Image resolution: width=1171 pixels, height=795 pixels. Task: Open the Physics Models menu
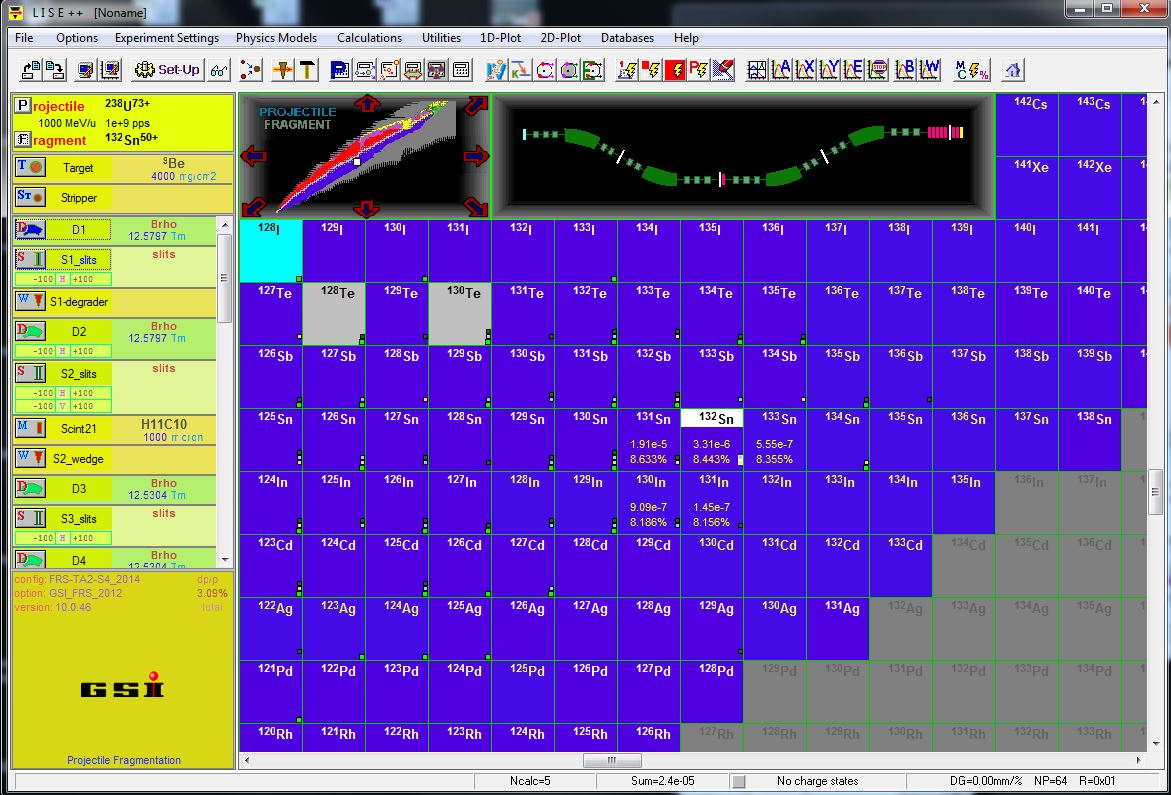coord(276,38)
